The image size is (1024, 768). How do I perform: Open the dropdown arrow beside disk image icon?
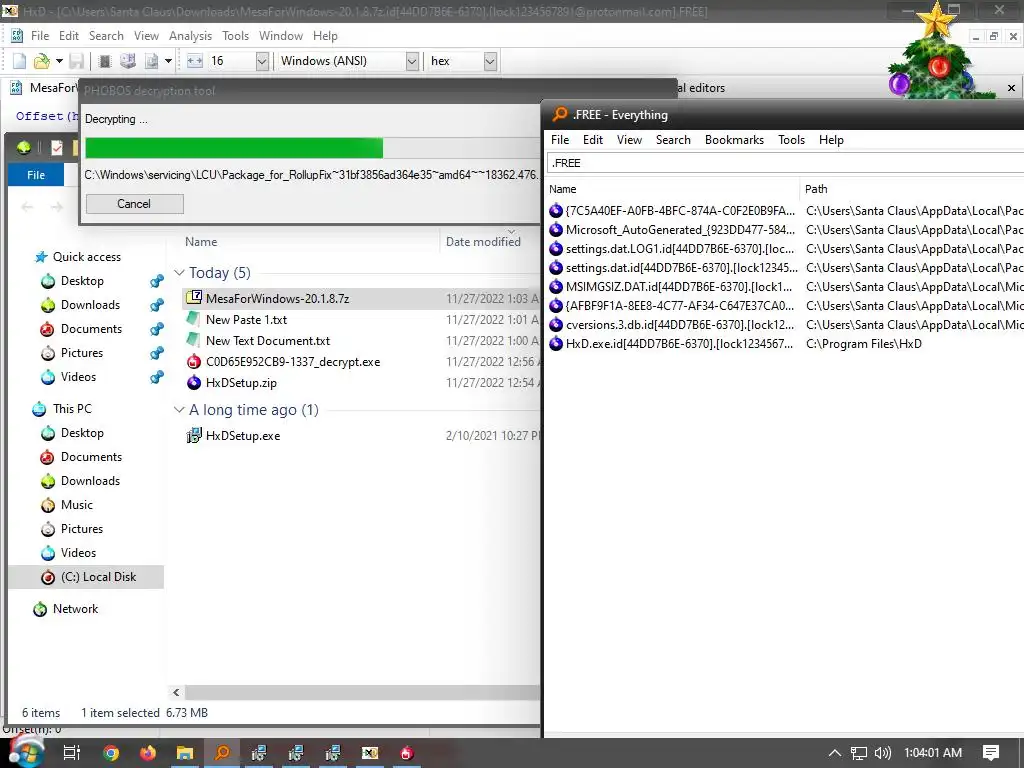click(x=168, y=61)
